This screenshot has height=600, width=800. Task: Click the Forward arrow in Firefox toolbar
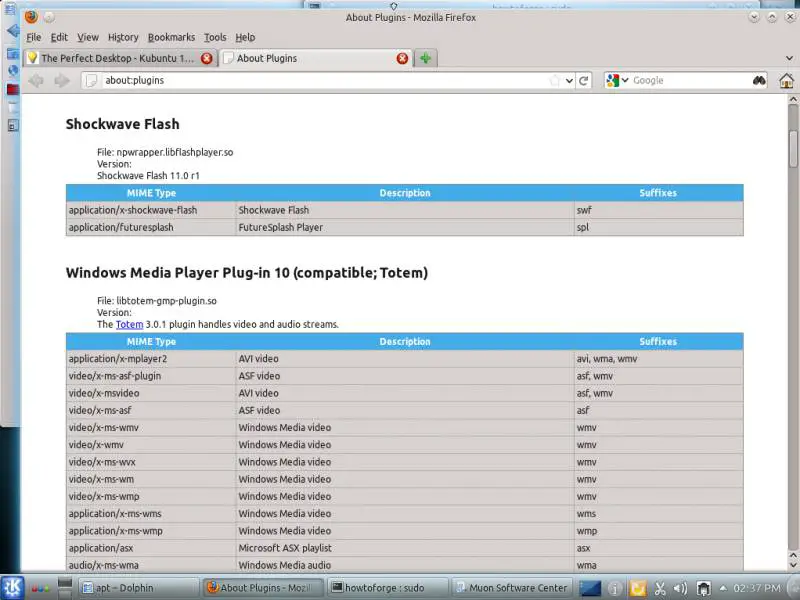(x=62, y=80)
